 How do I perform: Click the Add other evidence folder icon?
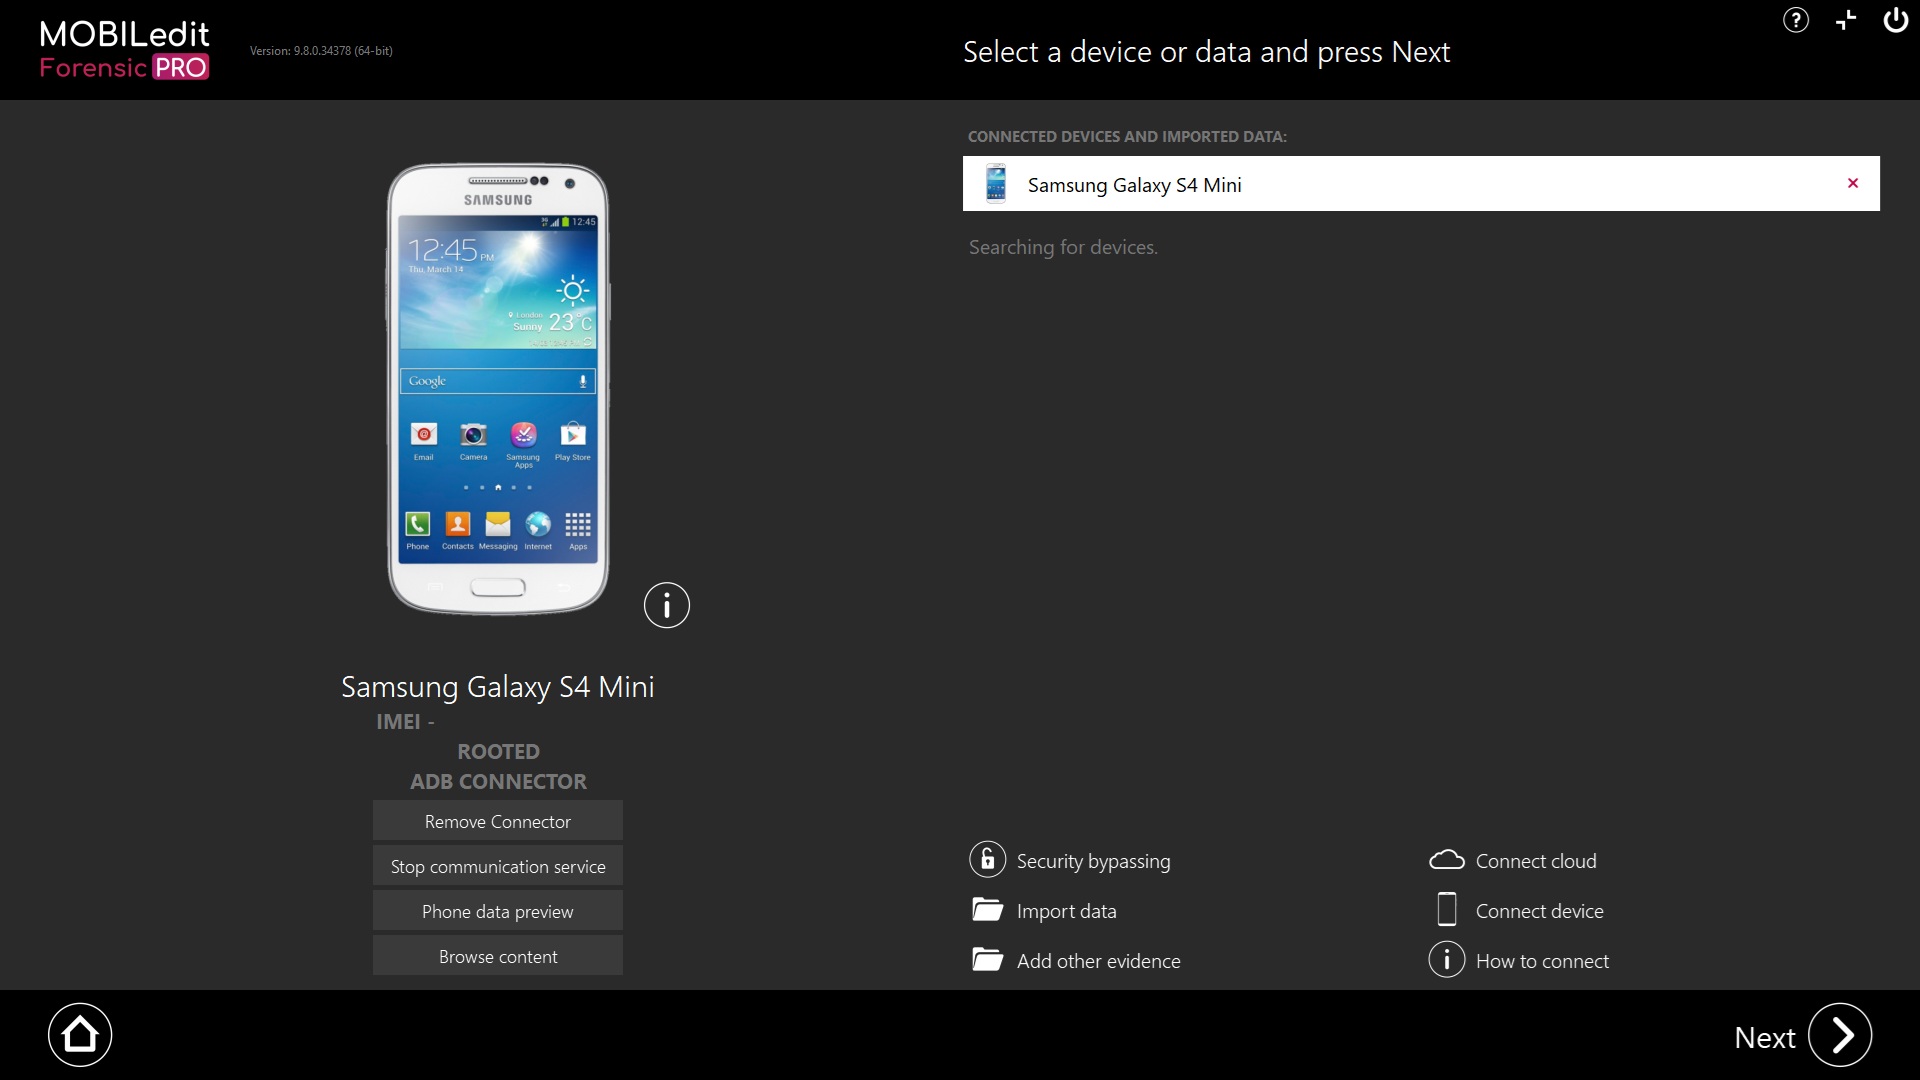point(987,960)
